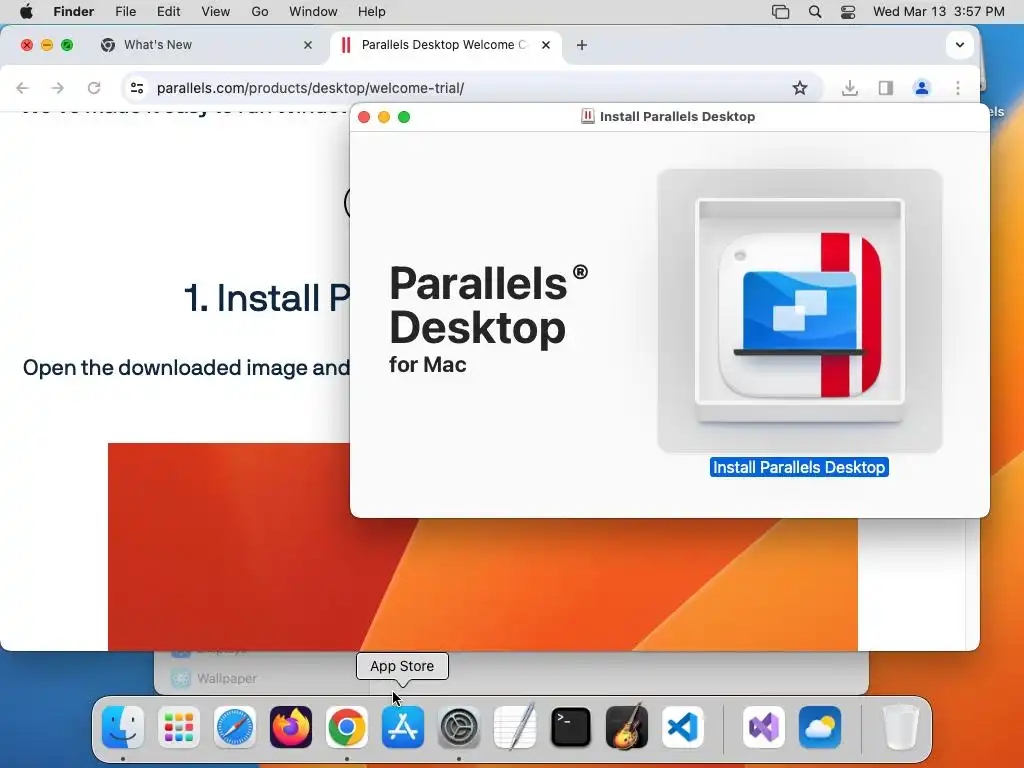Open a new Chrome tab

582,45
